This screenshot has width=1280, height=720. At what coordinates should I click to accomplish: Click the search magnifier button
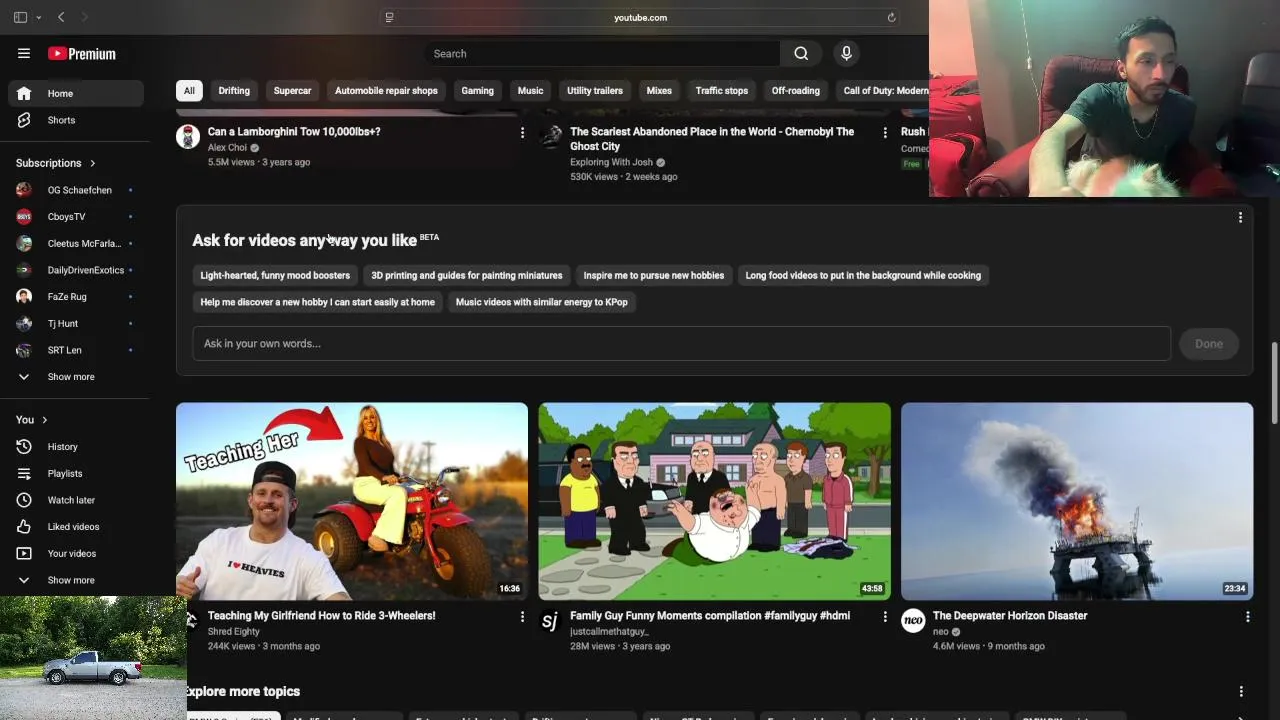pos(801,54)
